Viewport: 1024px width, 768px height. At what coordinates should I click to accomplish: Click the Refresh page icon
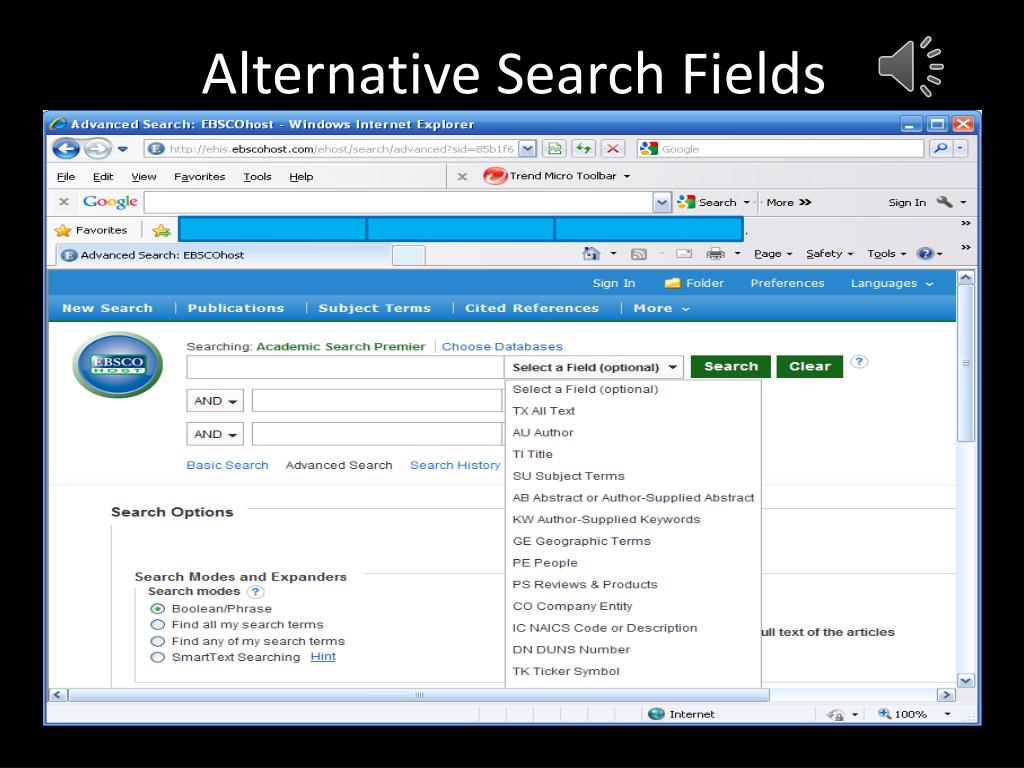(x=583, y=149)
